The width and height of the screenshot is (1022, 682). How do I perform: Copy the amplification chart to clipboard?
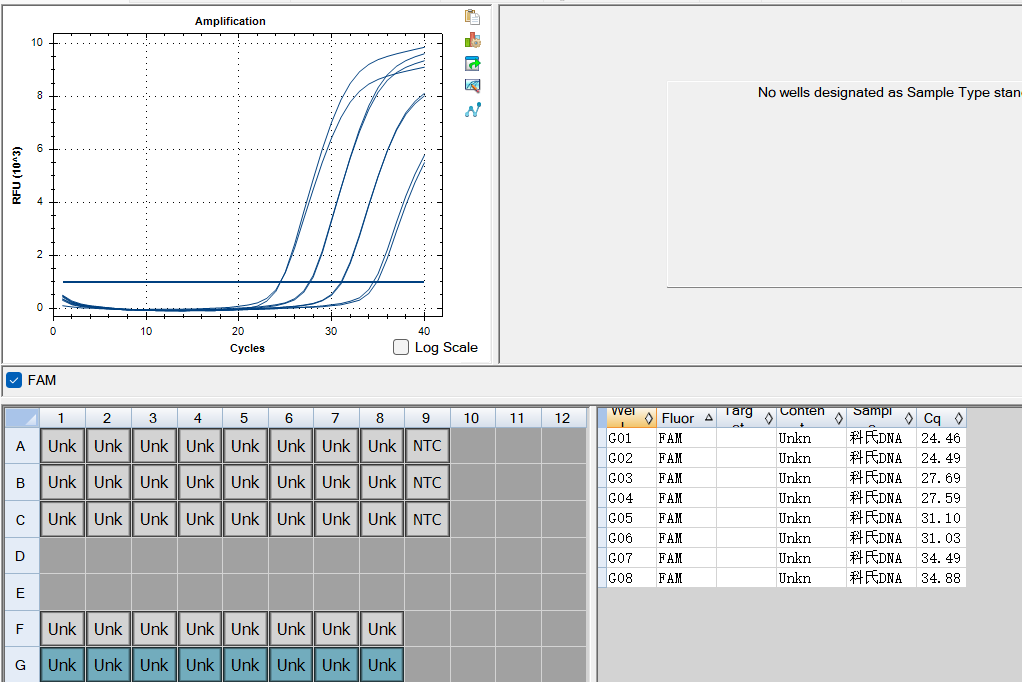tap(473, 17)
